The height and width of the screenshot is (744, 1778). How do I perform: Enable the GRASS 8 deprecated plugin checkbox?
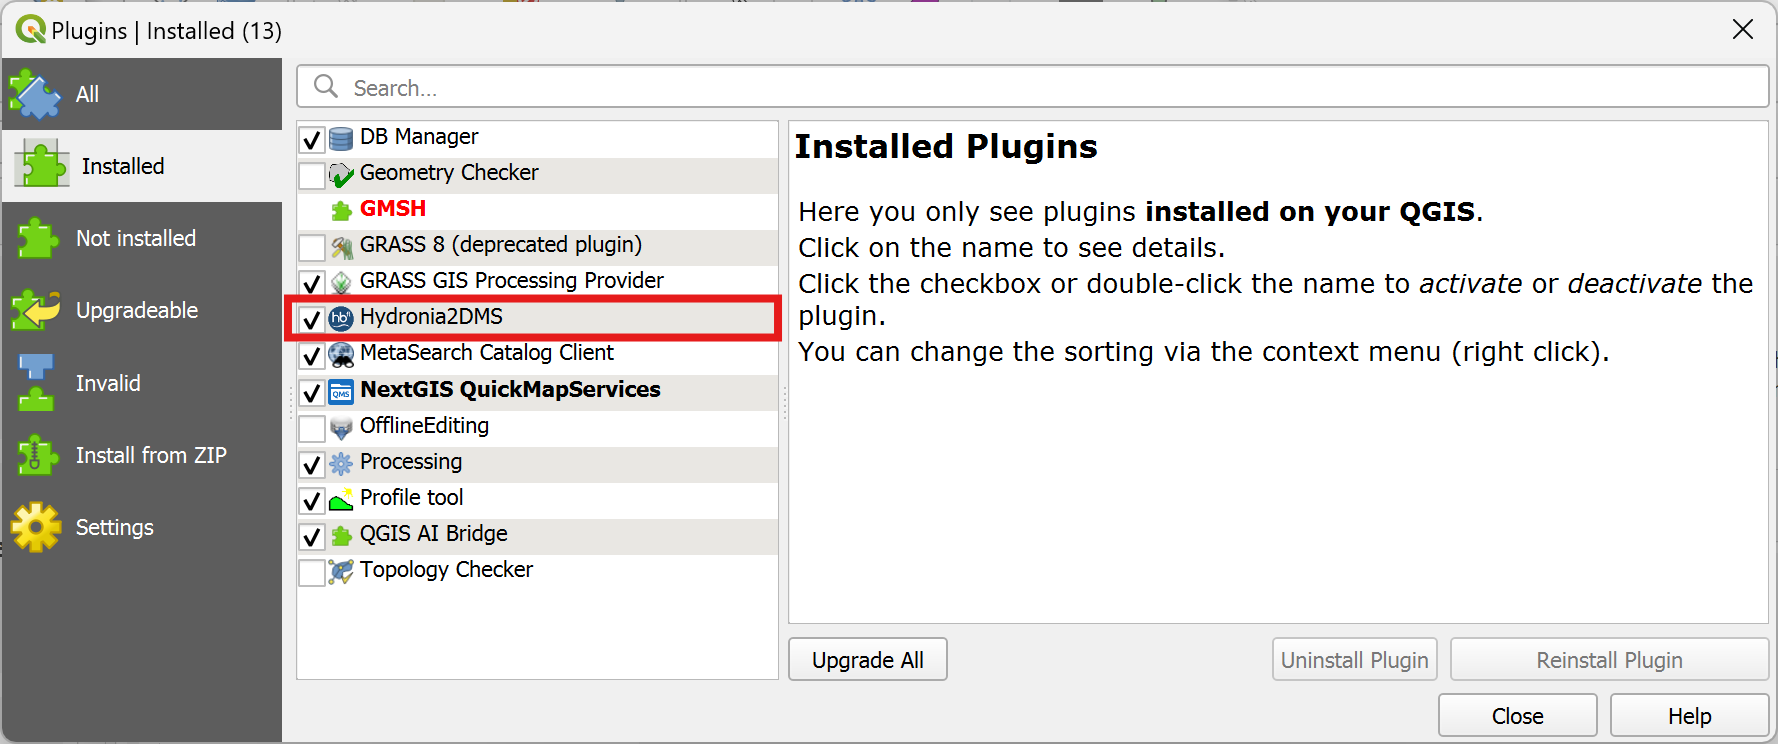click(312, 247)
